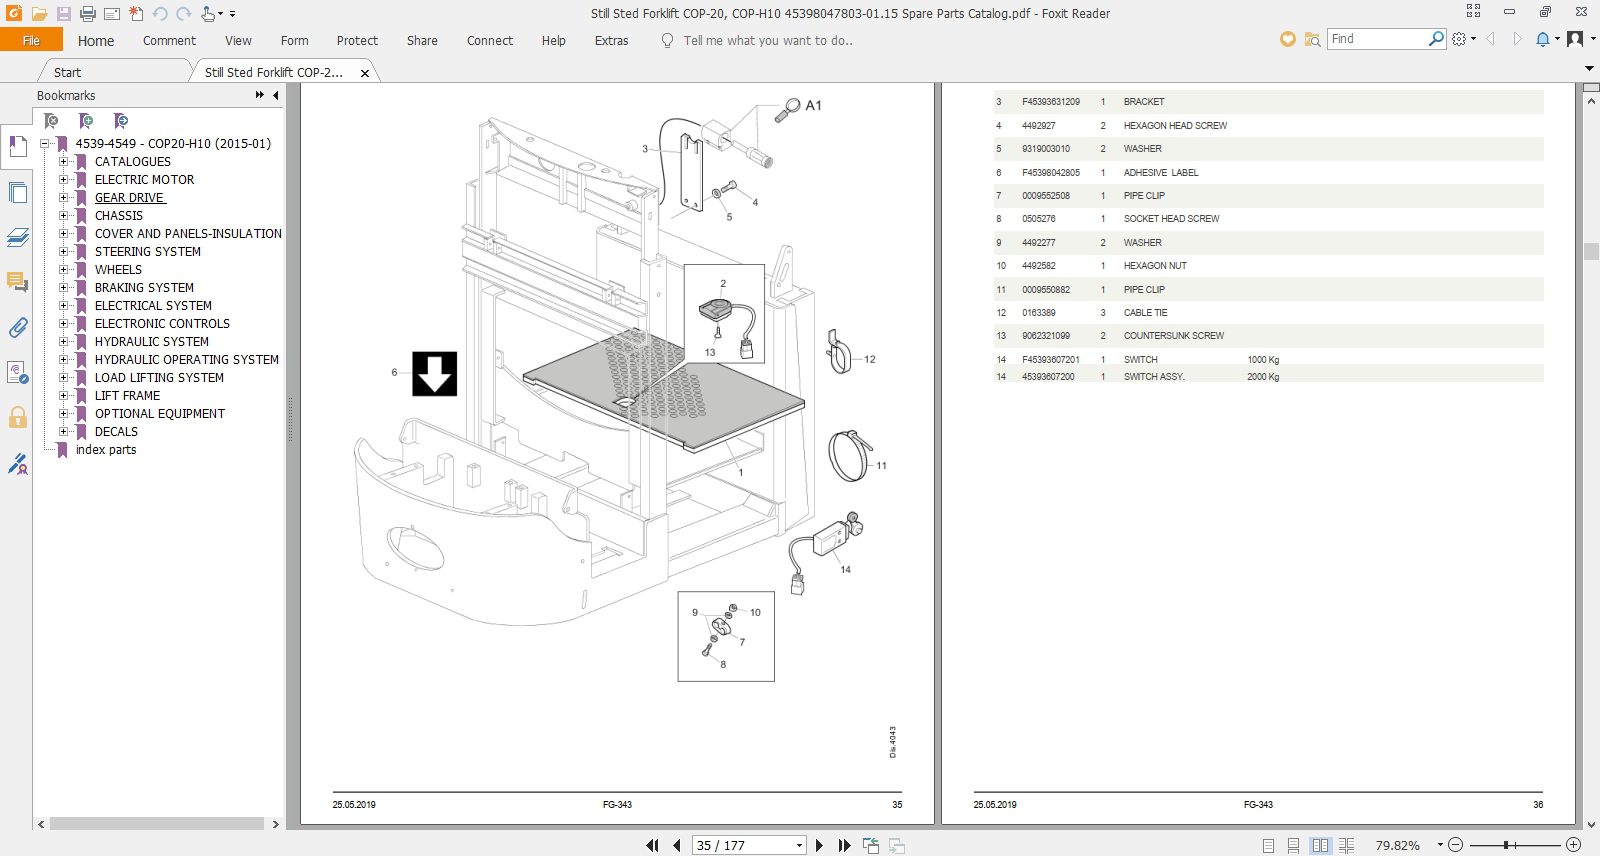Image resolution: width=1600 pixels, height=856 pixels.
Task: Open the Layers panel icon
Action: click(x=17, y=237)
